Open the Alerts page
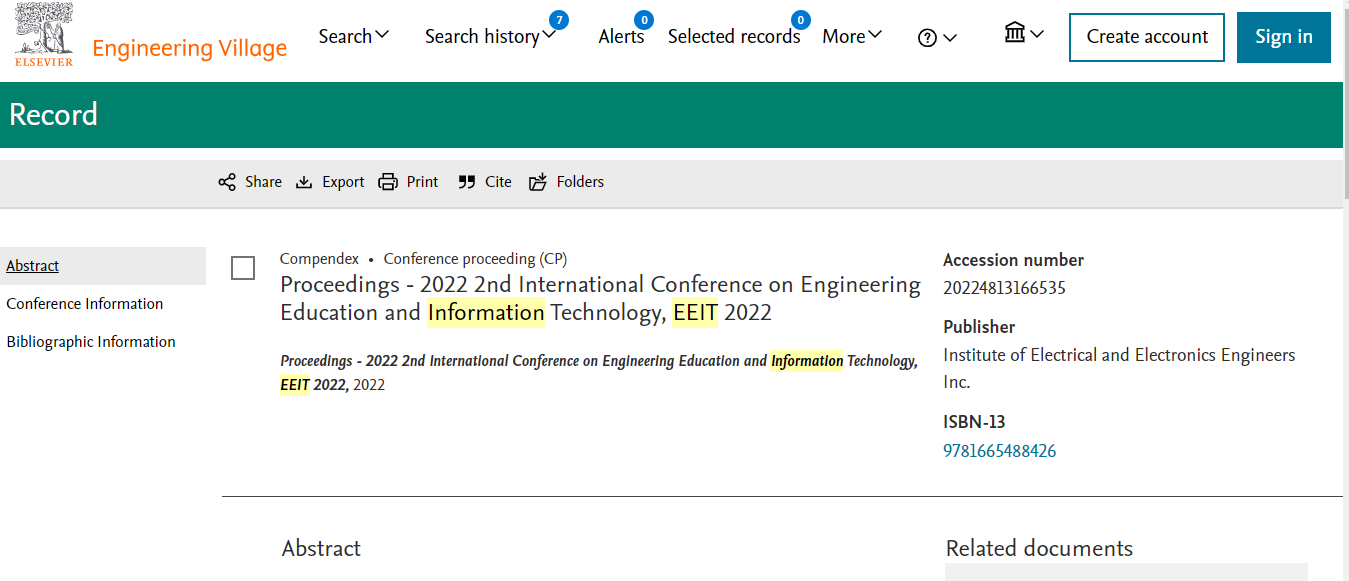Screen dimensions: 1349x581 pyautogui.click(x=621, y=37)
